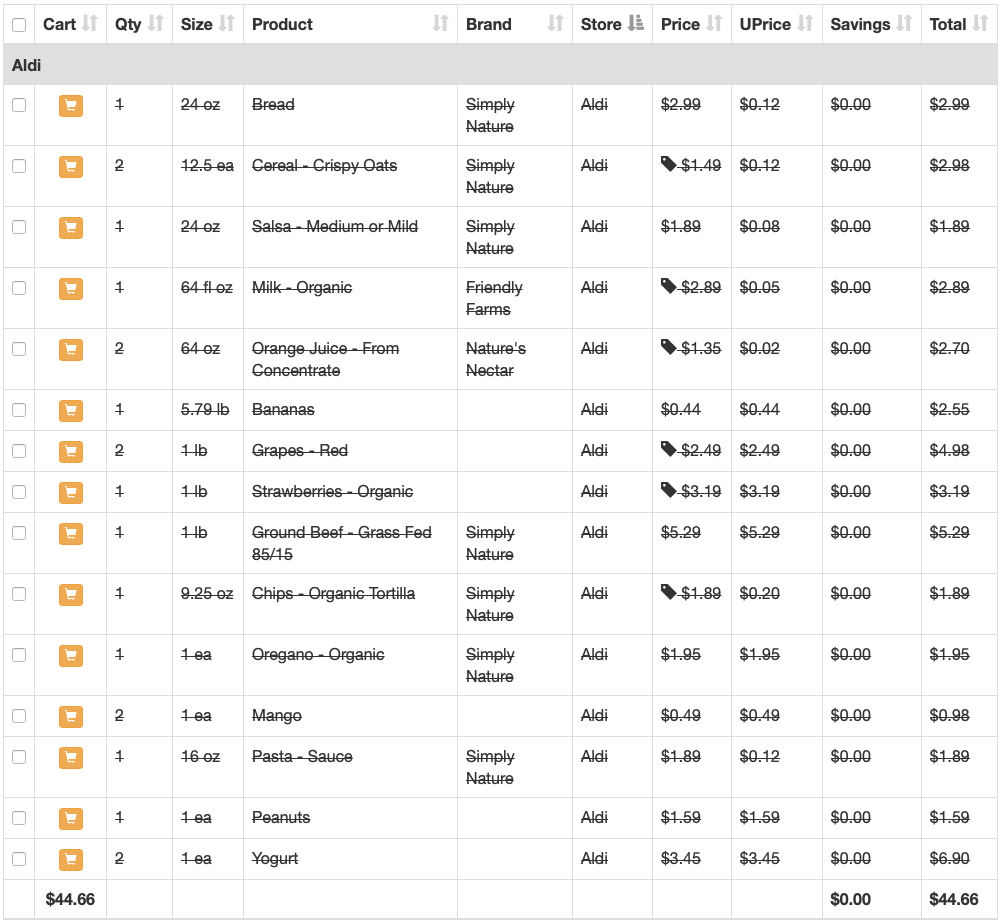Select the 'Orange Juice - From Concentrate' product text
This screenshot has height=920, width=1002.
point(325,360)
